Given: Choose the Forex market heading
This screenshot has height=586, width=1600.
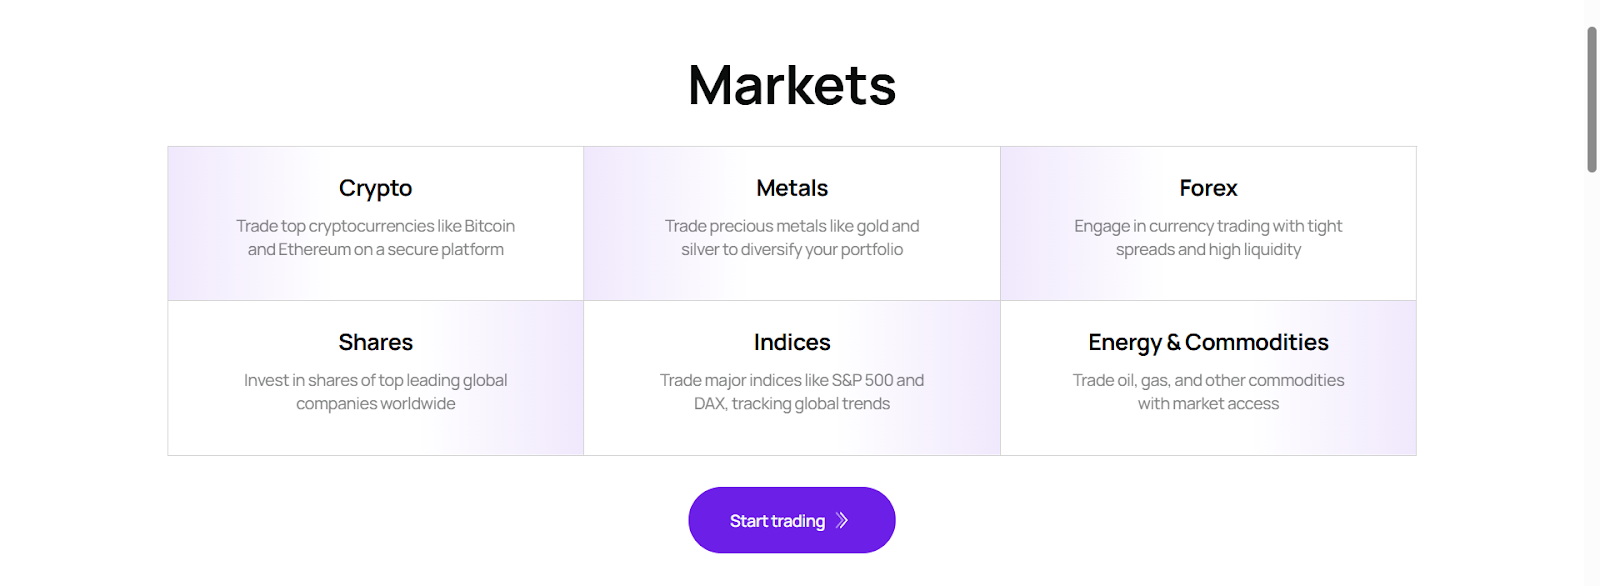Looking at the screenshot, I should point(1208,188).
